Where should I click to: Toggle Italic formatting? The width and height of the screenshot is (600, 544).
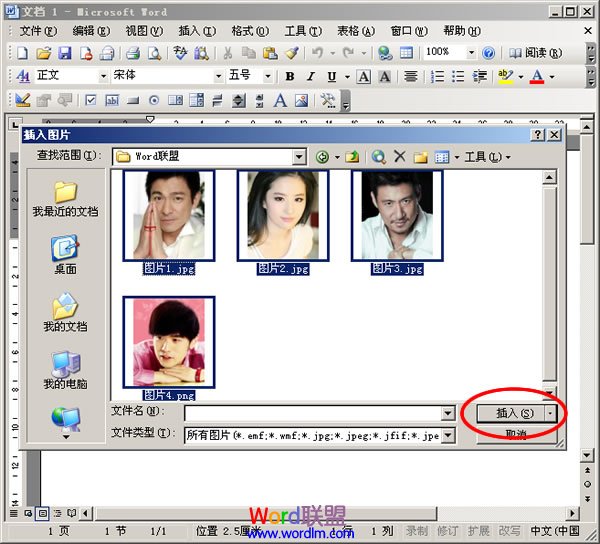[311, 77]
